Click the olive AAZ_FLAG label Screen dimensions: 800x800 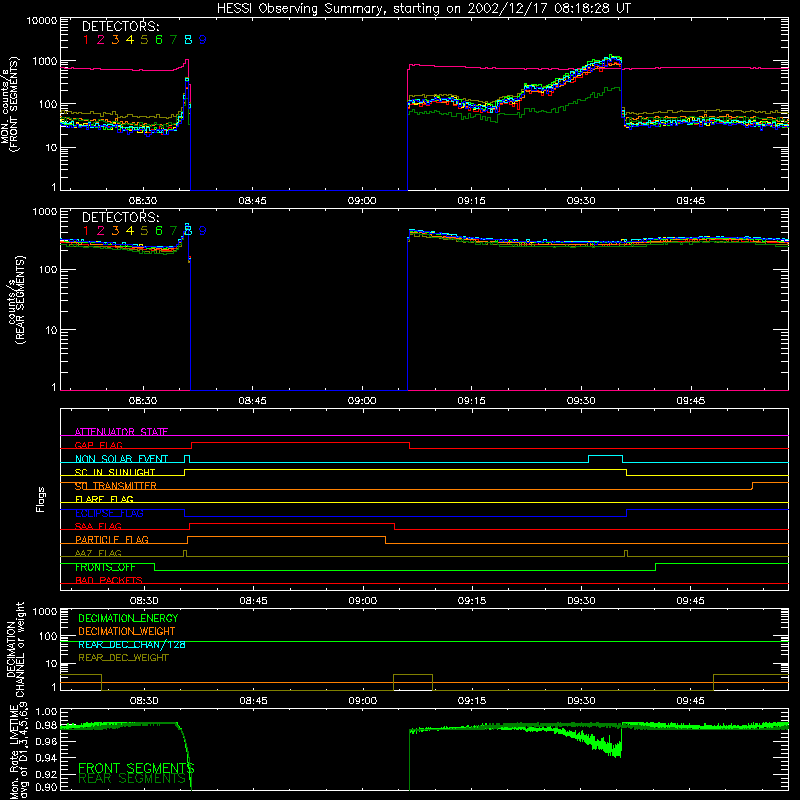click(x=98, y=553)
